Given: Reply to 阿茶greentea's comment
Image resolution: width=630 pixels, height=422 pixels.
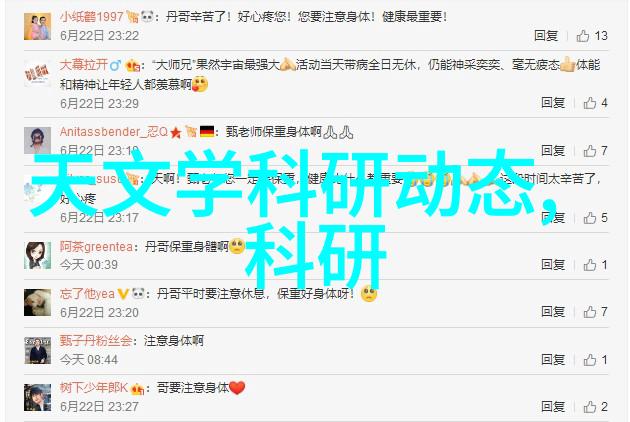Looking at the screenshot, I should pyautogui.click(x=553, y=264).
